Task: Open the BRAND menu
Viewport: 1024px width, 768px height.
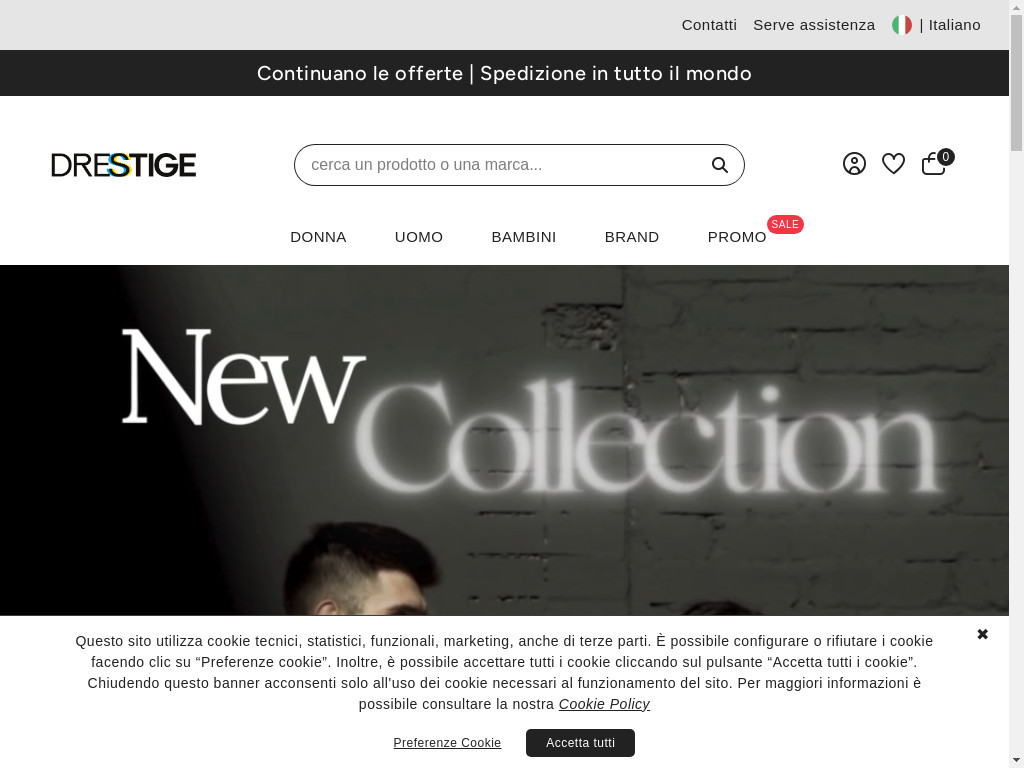Action: [632, 237]
